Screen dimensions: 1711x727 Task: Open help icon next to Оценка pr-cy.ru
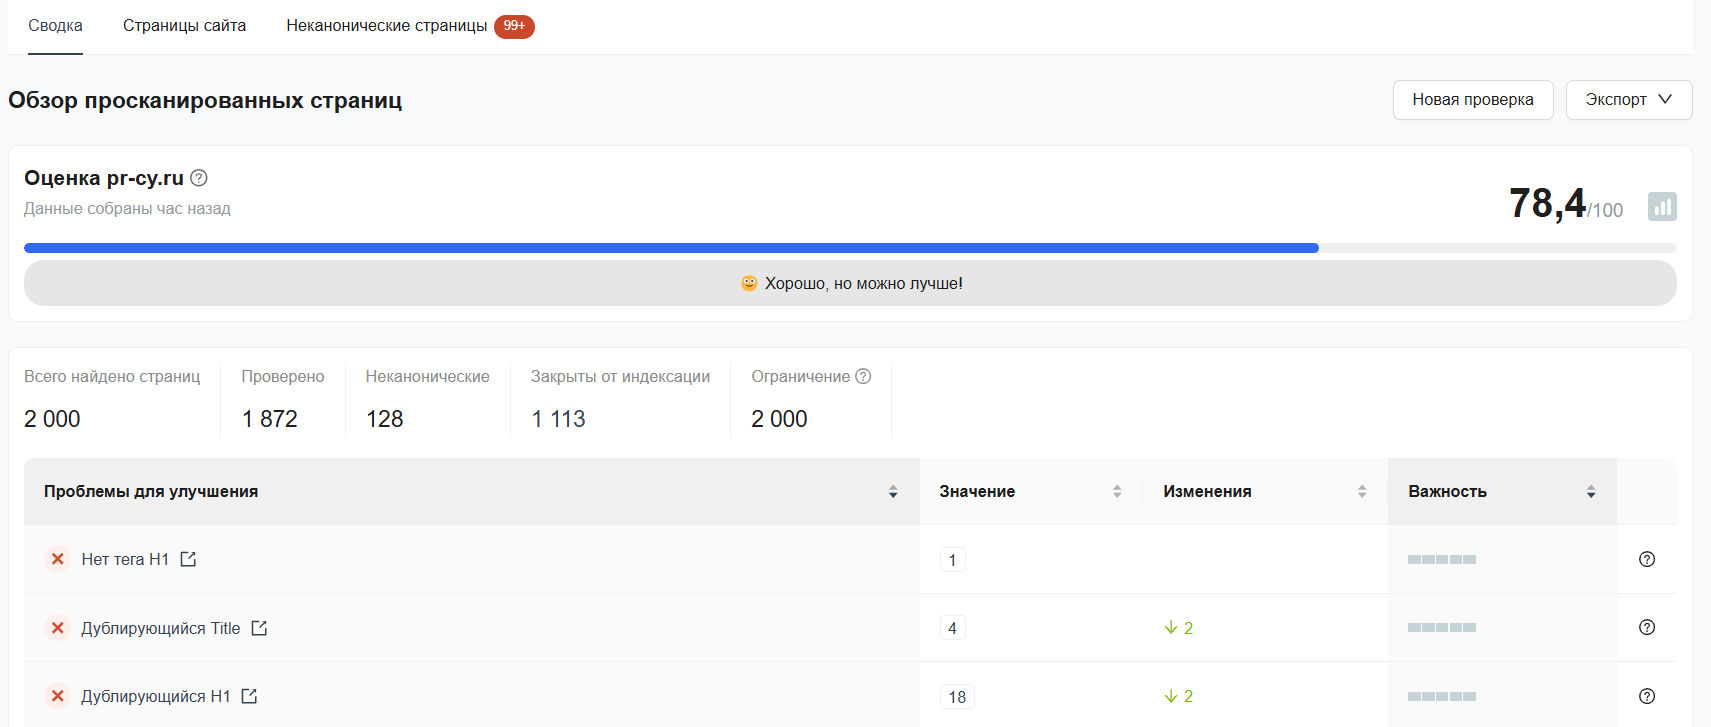point(199,178)
